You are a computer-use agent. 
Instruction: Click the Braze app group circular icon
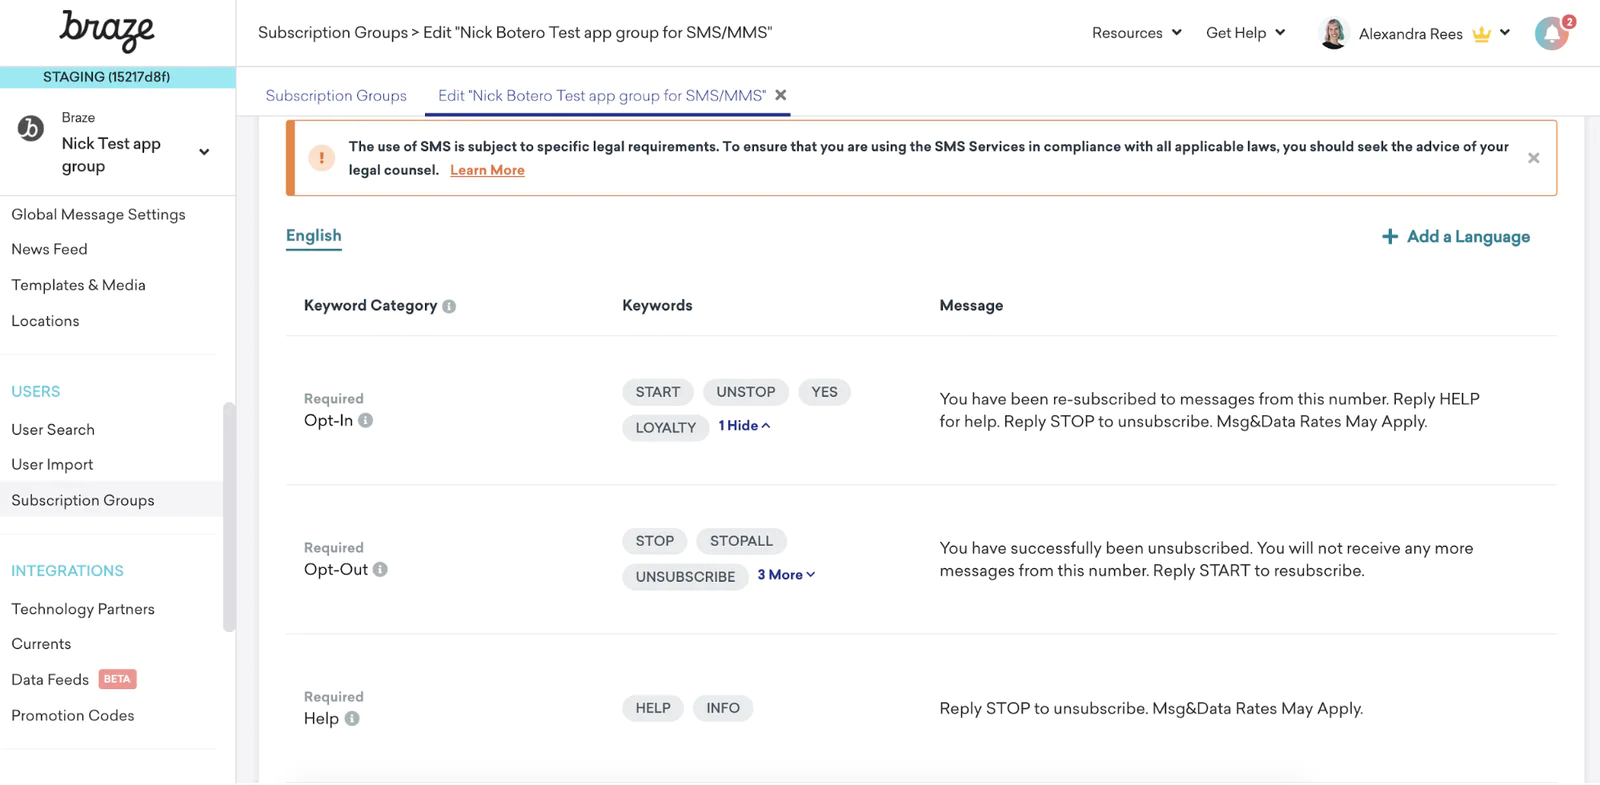pos(31,128)
